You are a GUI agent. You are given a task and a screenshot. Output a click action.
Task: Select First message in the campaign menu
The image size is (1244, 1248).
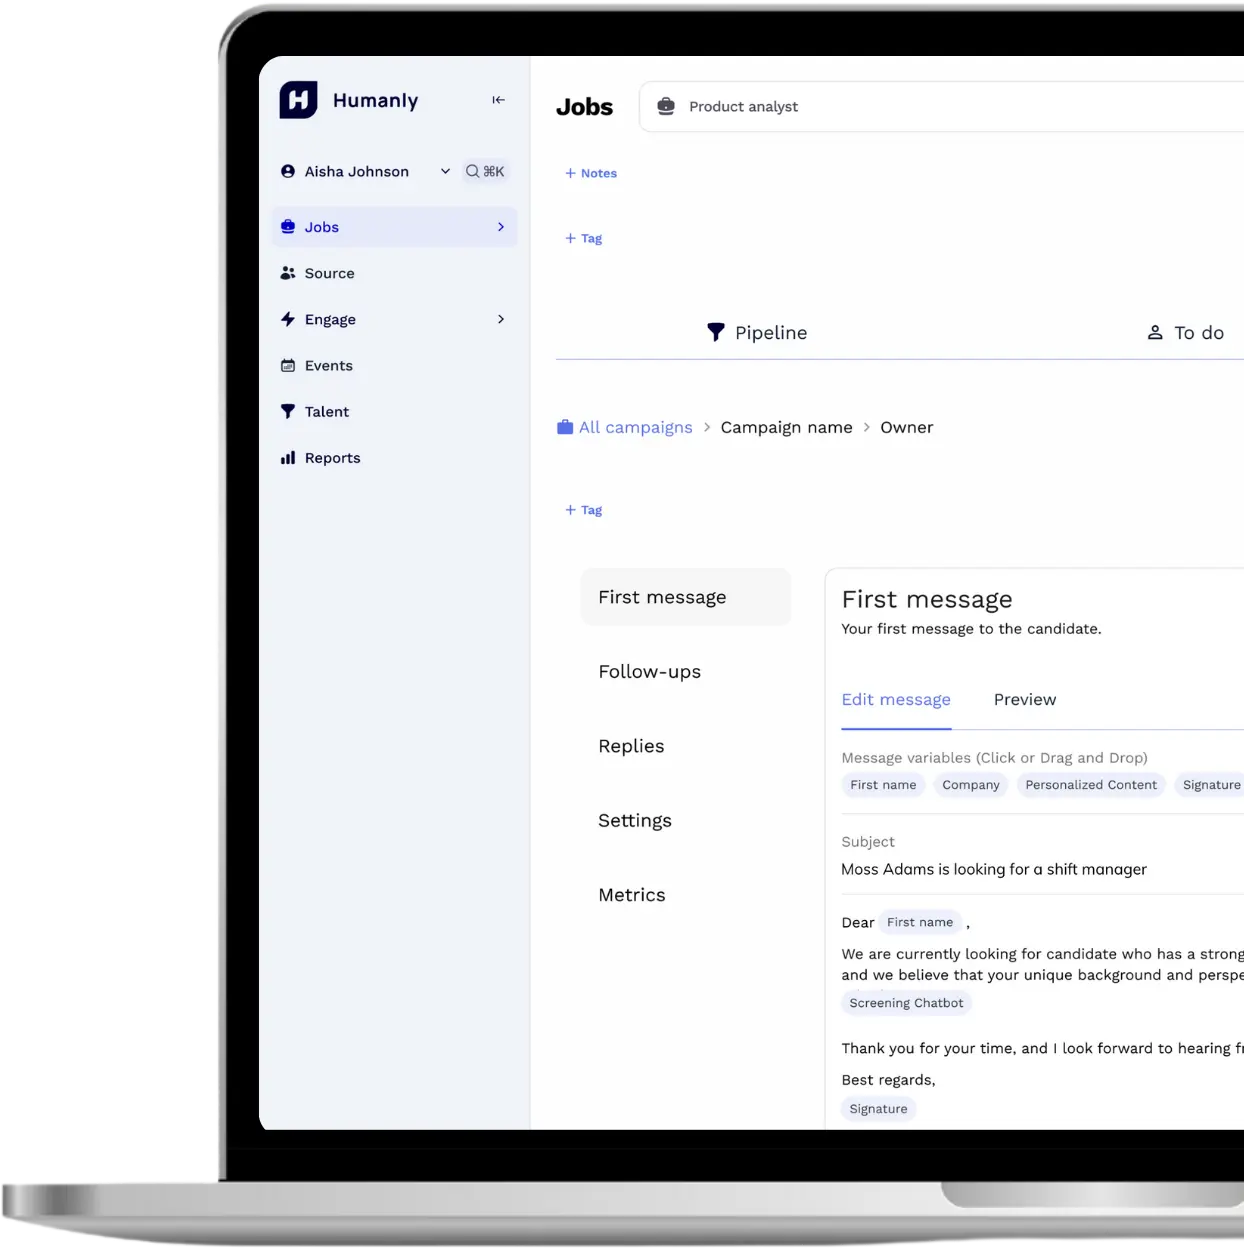(686, 597)
